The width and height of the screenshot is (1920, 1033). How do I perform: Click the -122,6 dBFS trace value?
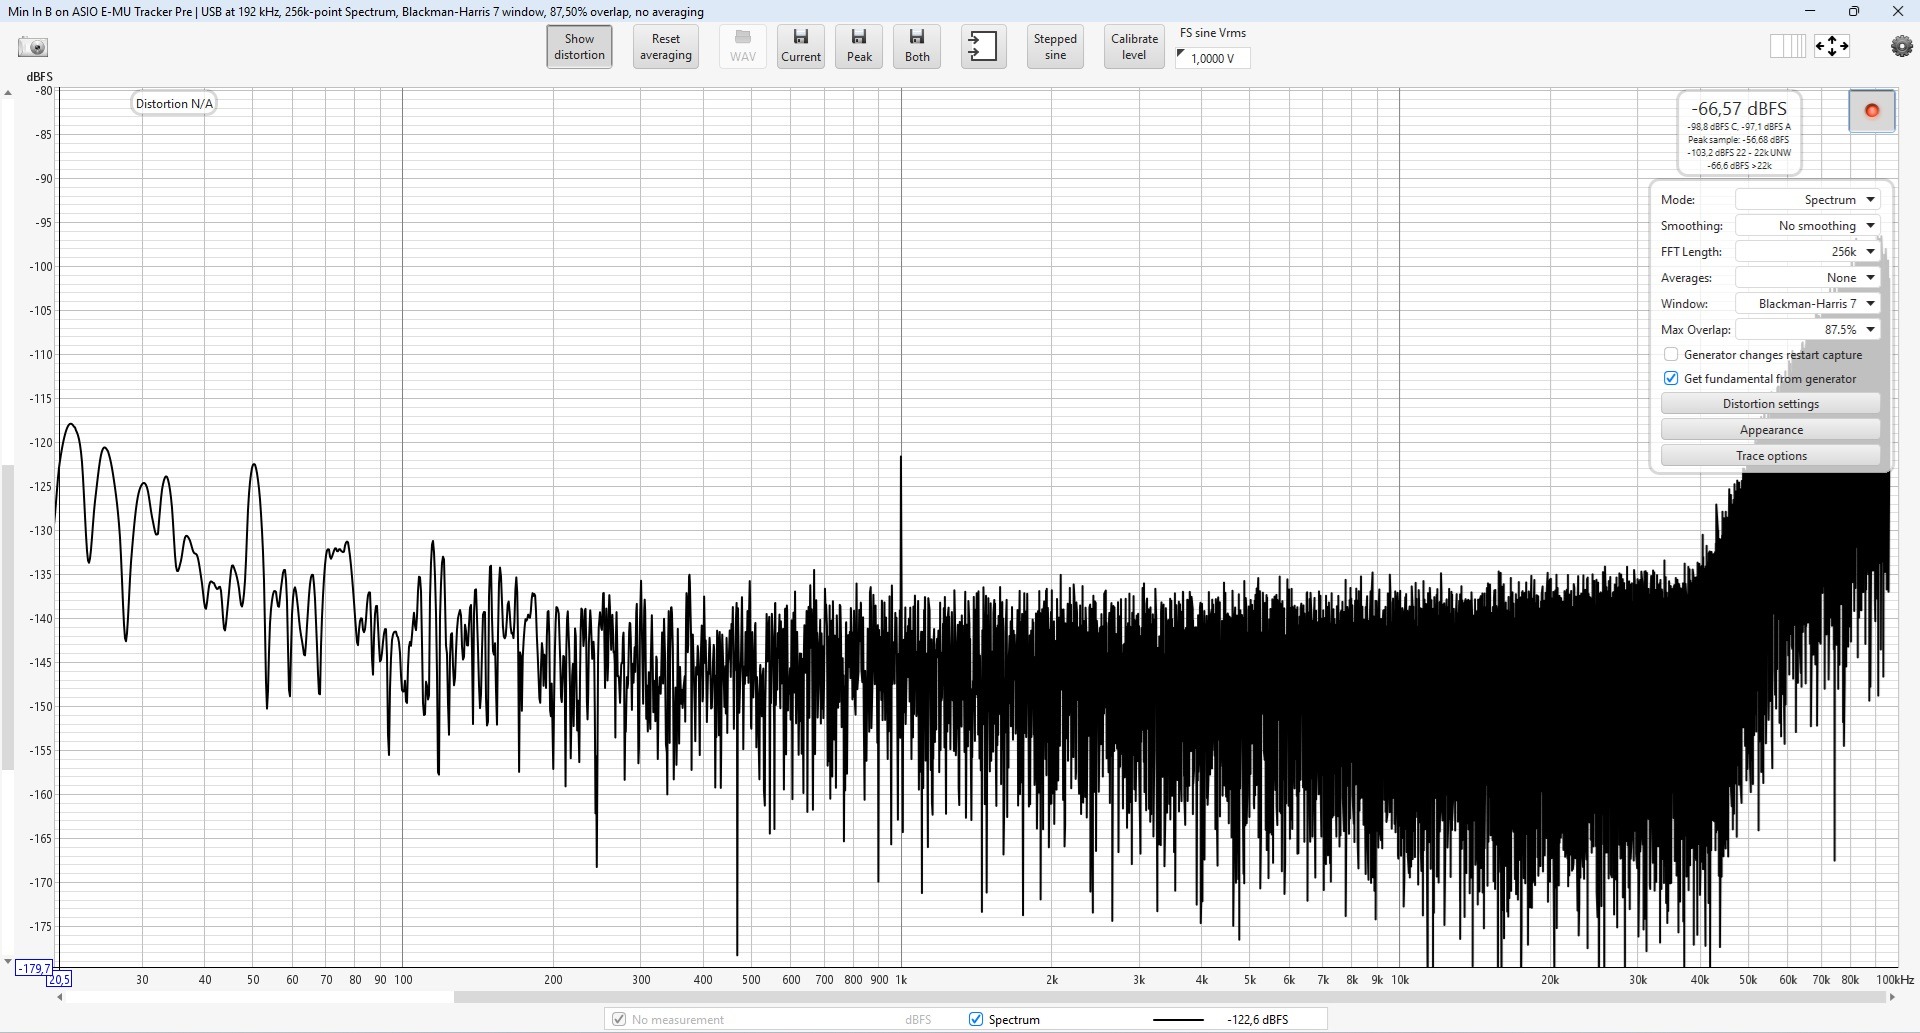[x=1258, y=1020]
